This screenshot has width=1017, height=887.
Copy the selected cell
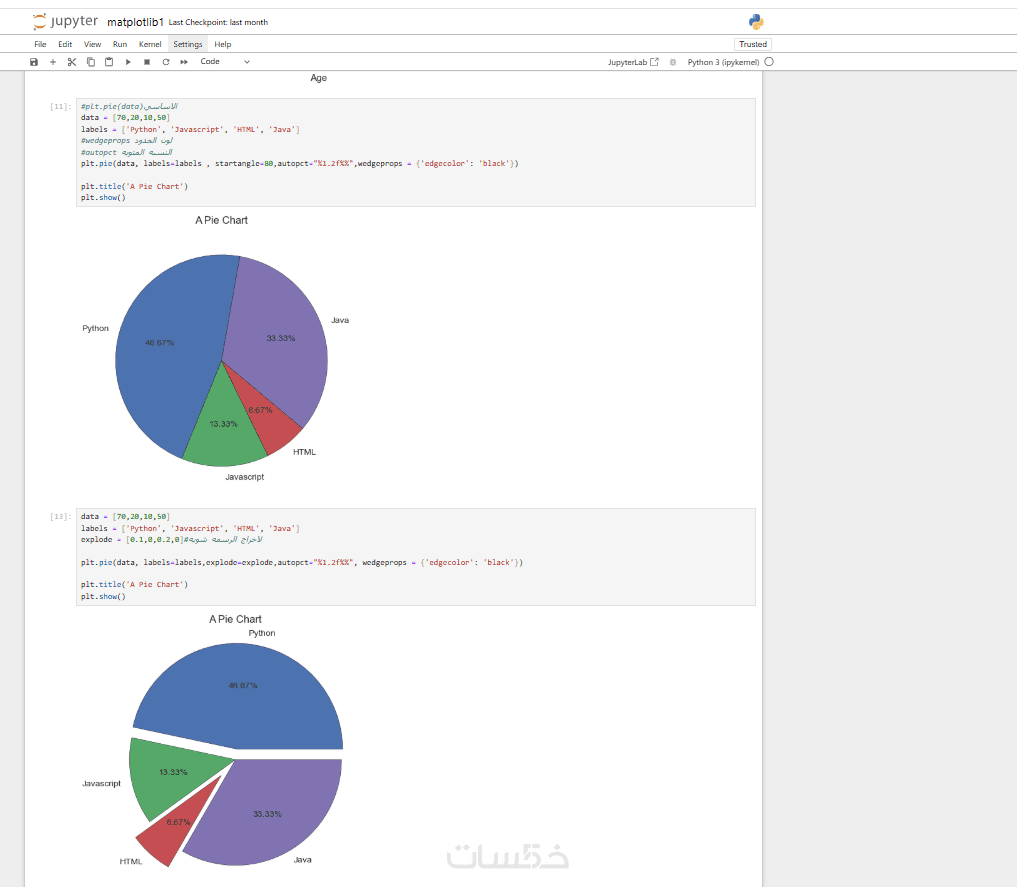tap(91, 62)
